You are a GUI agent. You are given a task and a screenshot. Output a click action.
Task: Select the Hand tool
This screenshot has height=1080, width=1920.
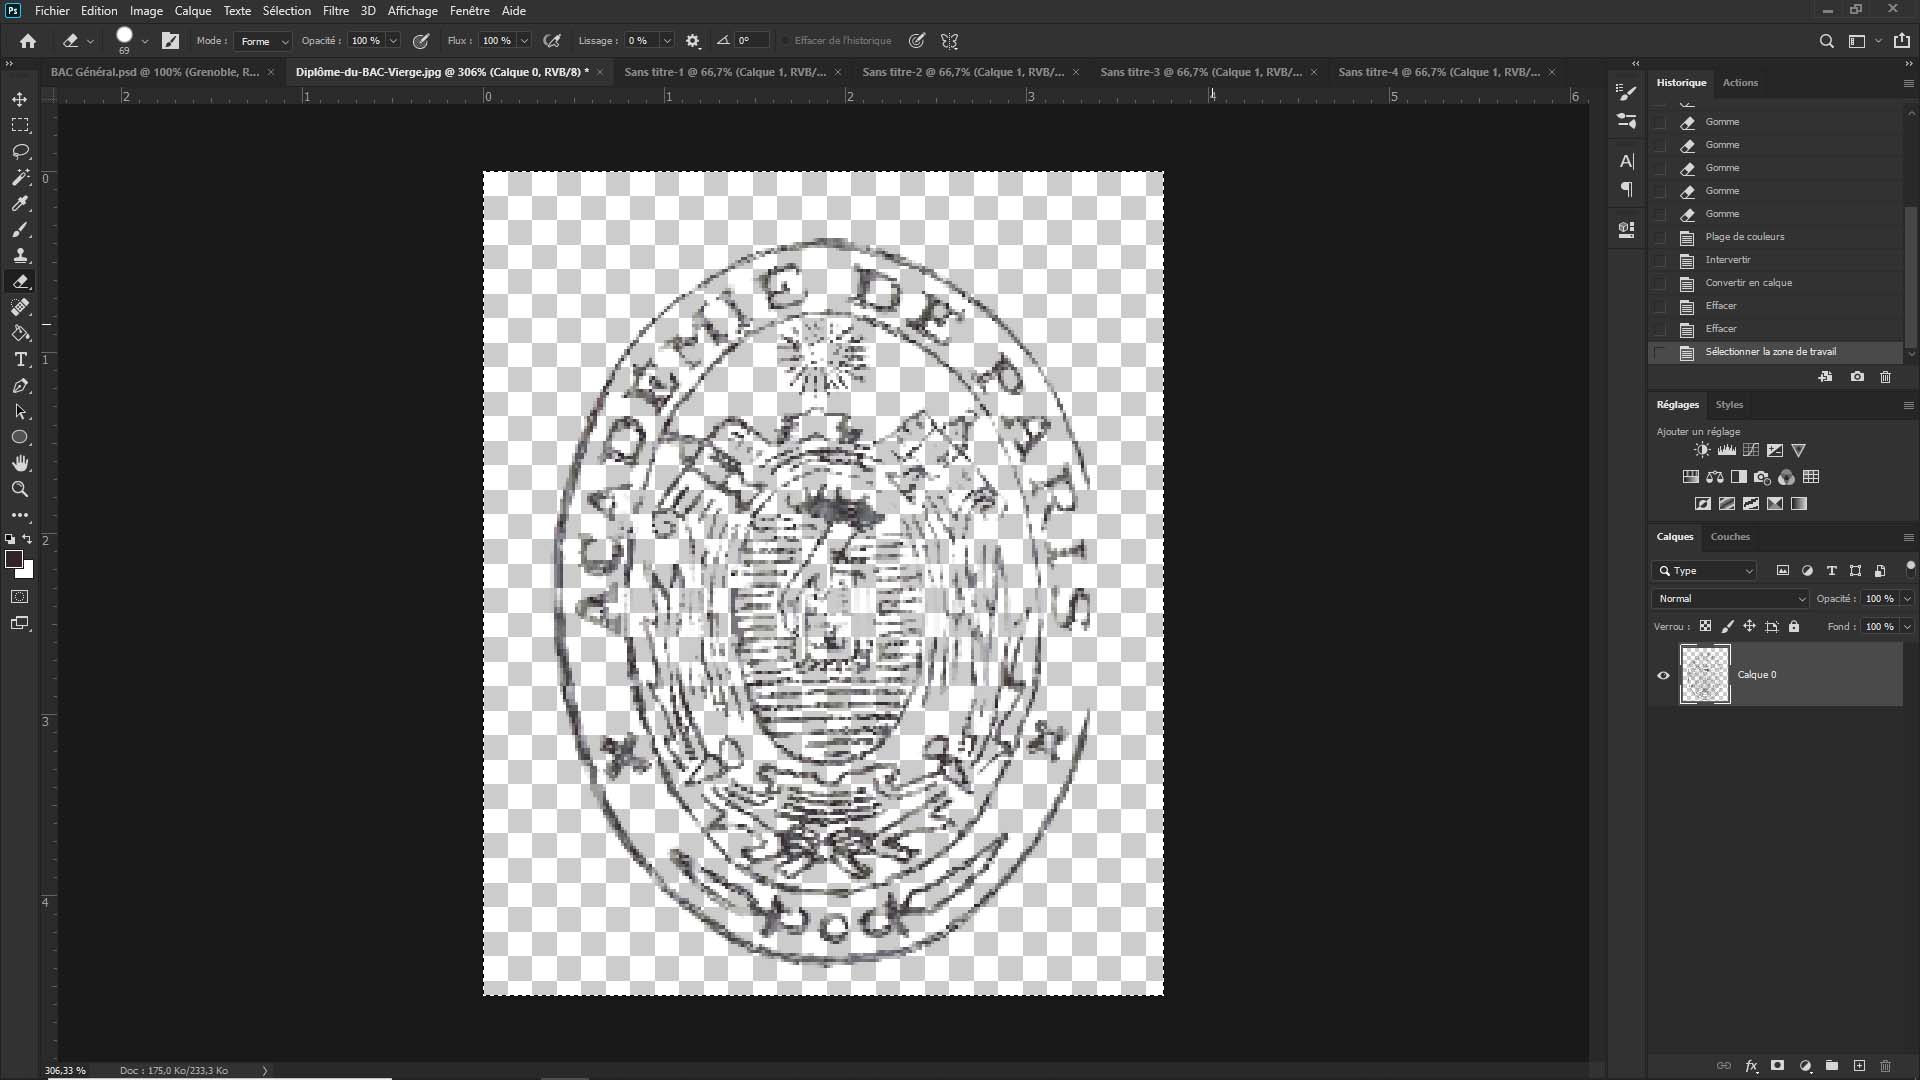click(x=20, y=463)
